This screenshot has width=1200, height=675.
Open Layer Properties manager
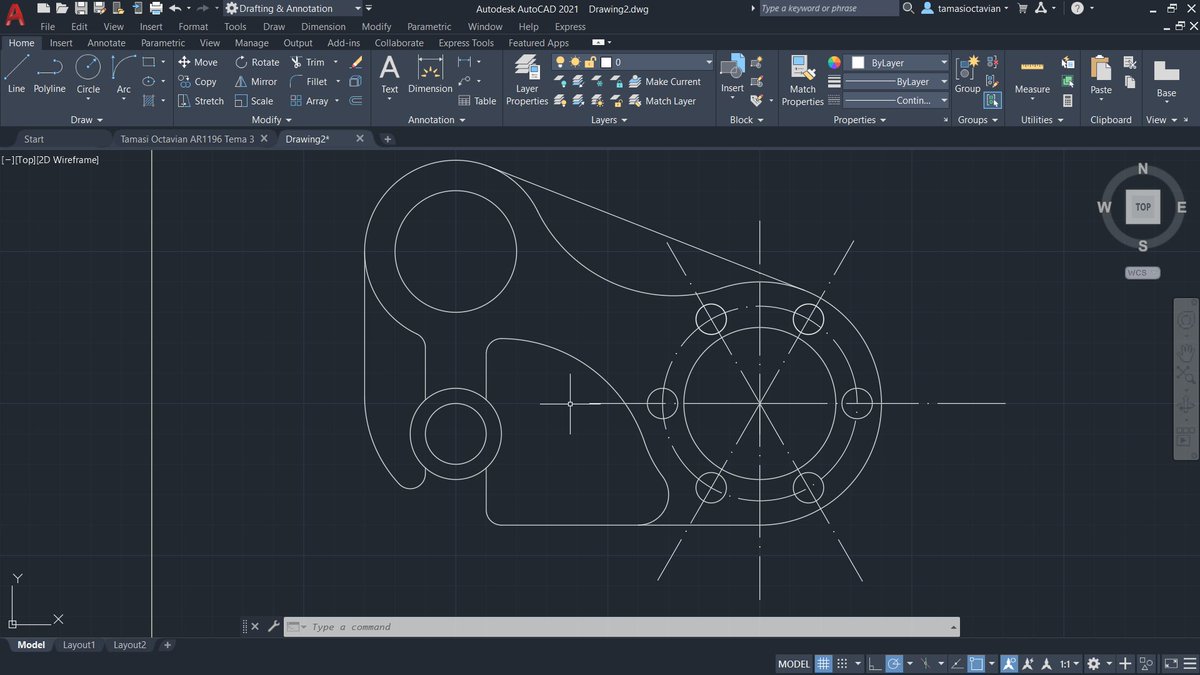tap(527, 80)
